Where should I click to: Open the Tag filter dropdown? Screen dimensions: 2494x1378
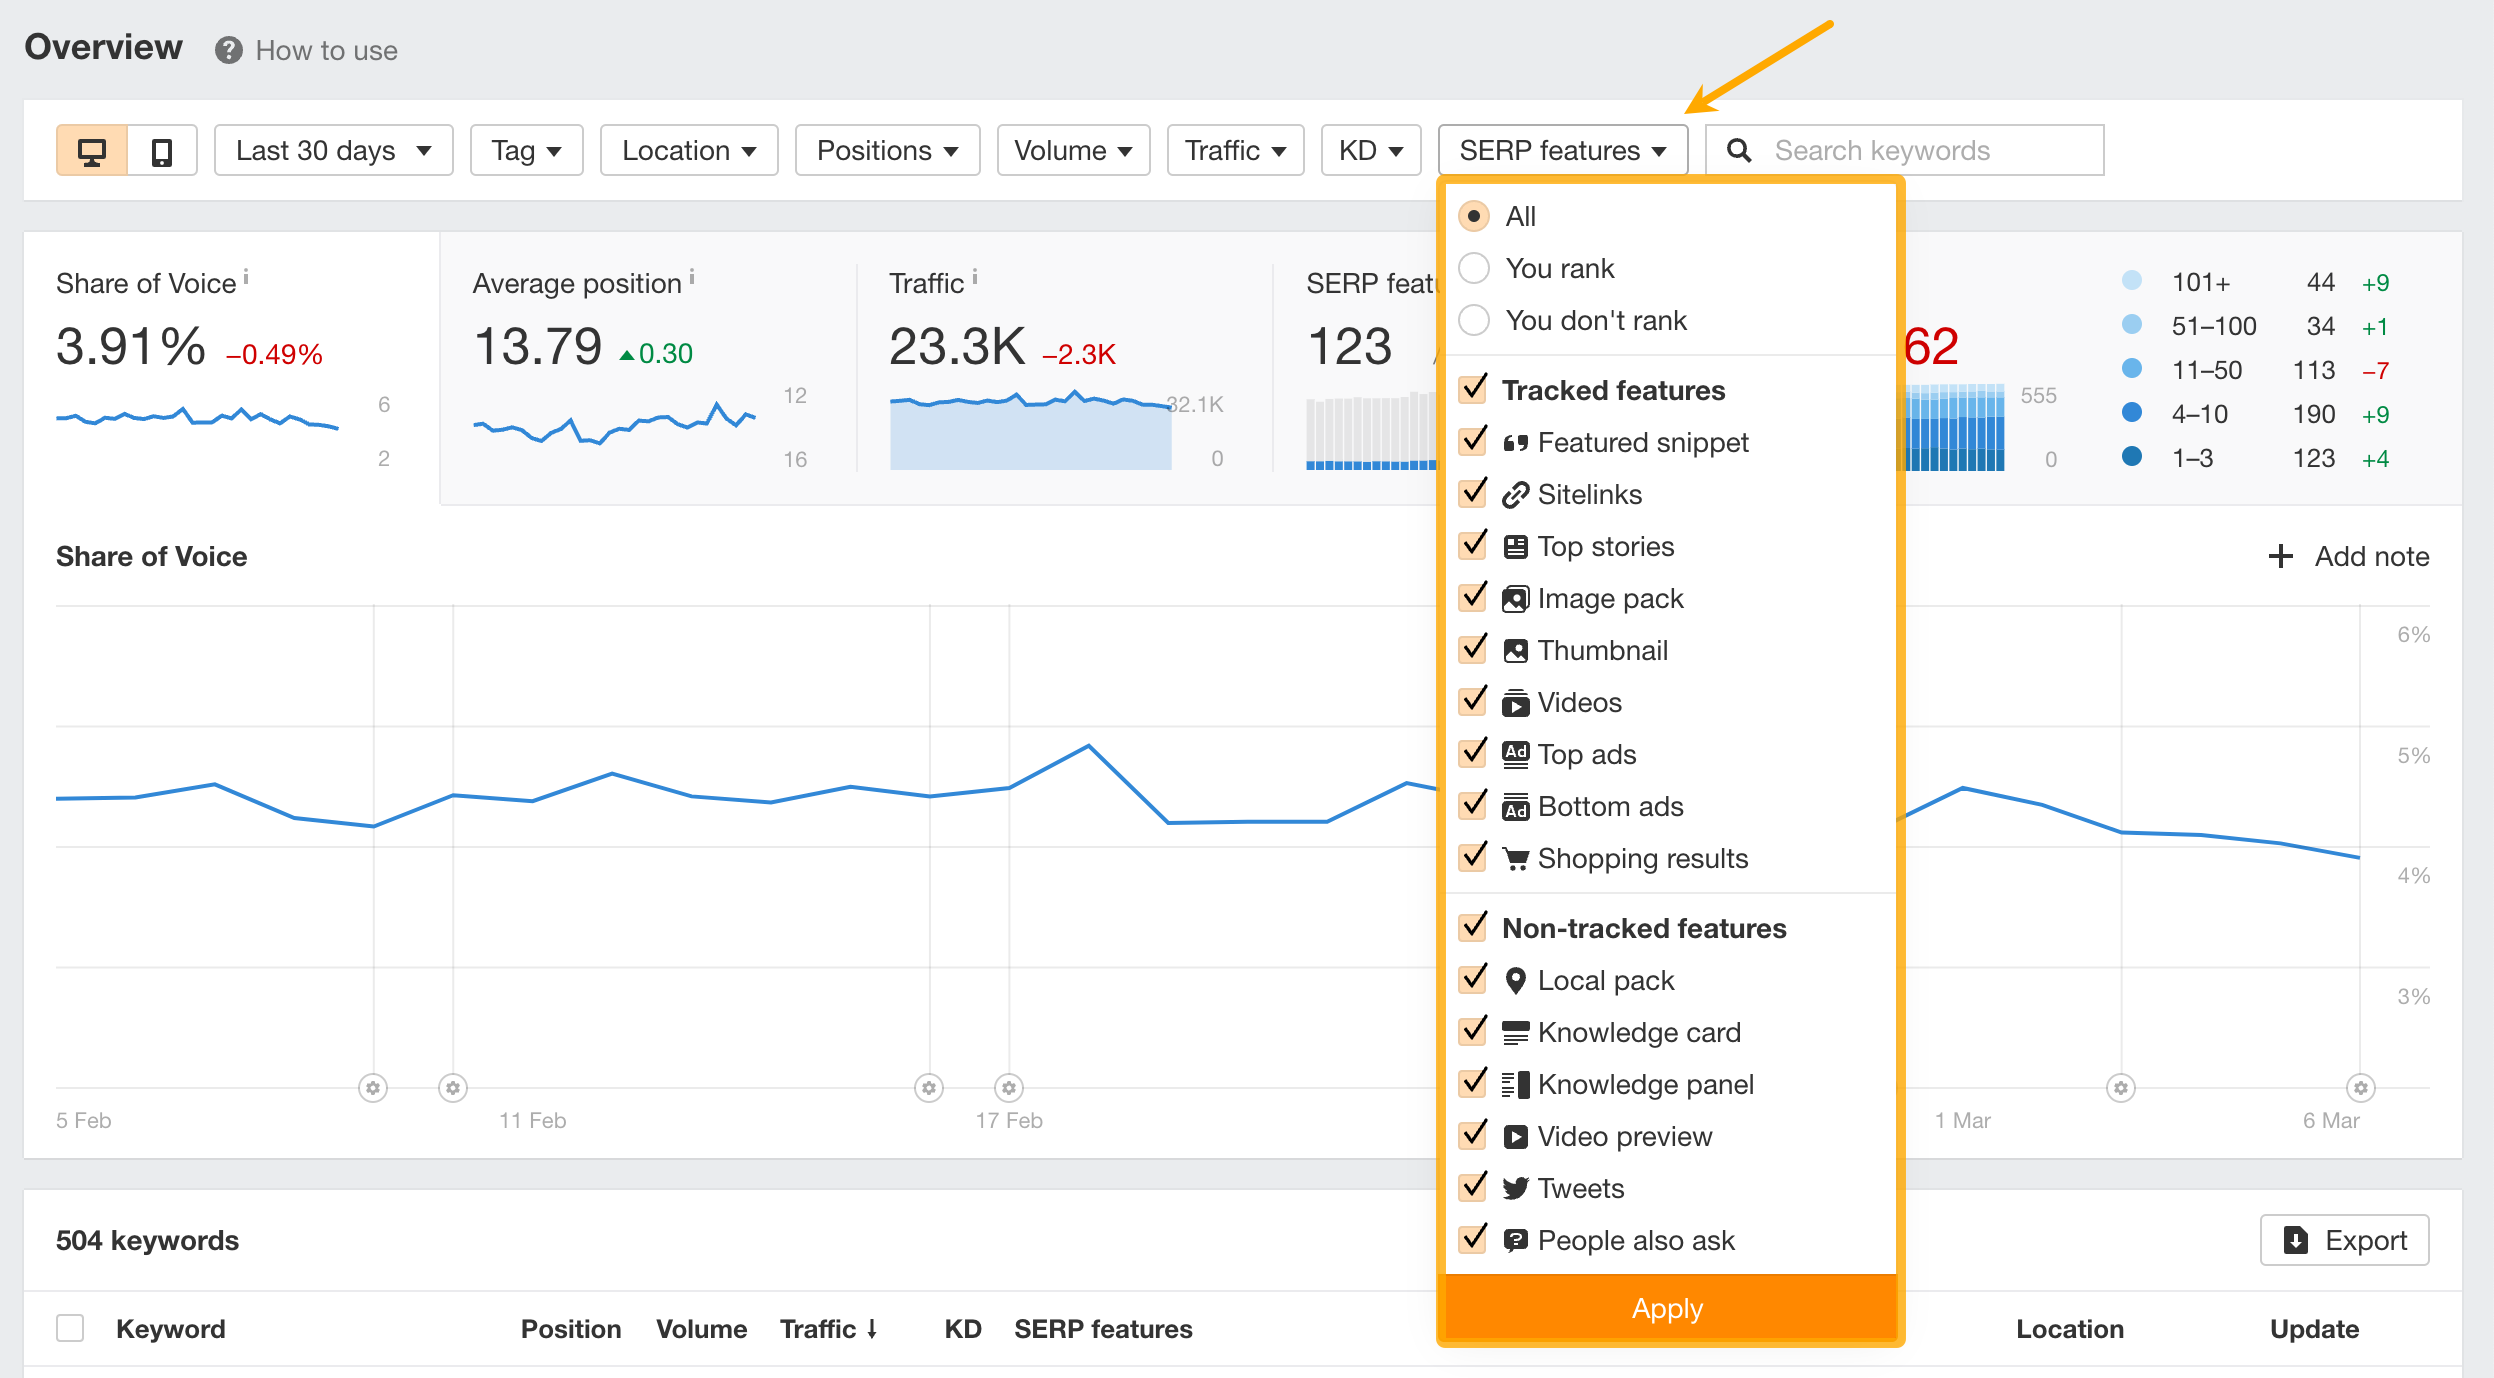click(527, 151)
